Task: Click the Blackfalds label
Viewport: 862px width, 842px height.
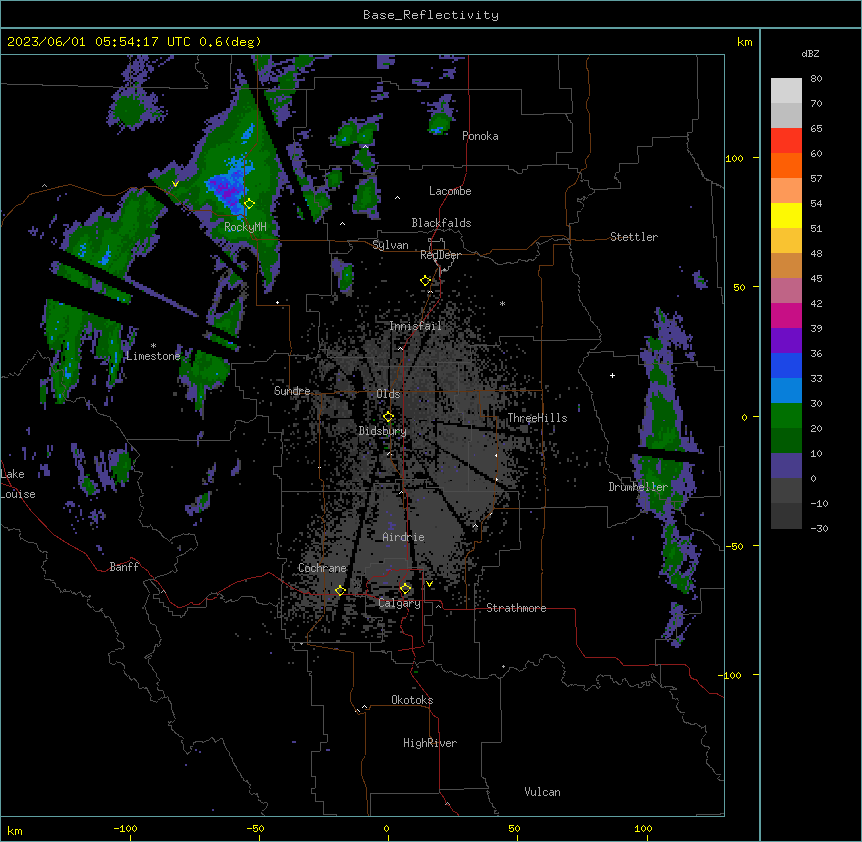Action: pos(441,223)
